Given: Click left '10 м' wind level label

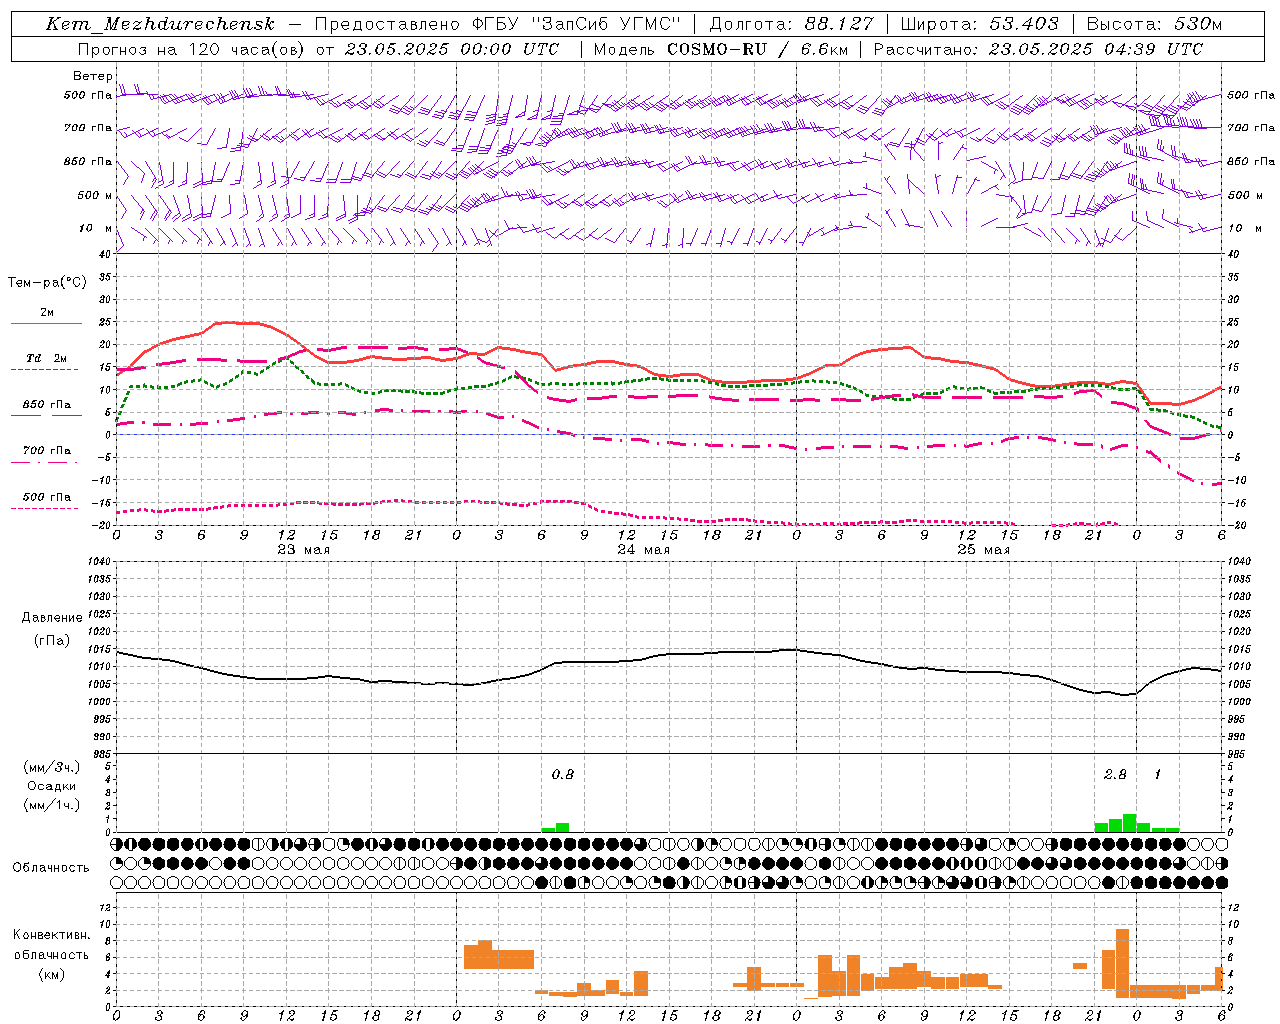Looking at the screenshot, I should coord(95,228).
